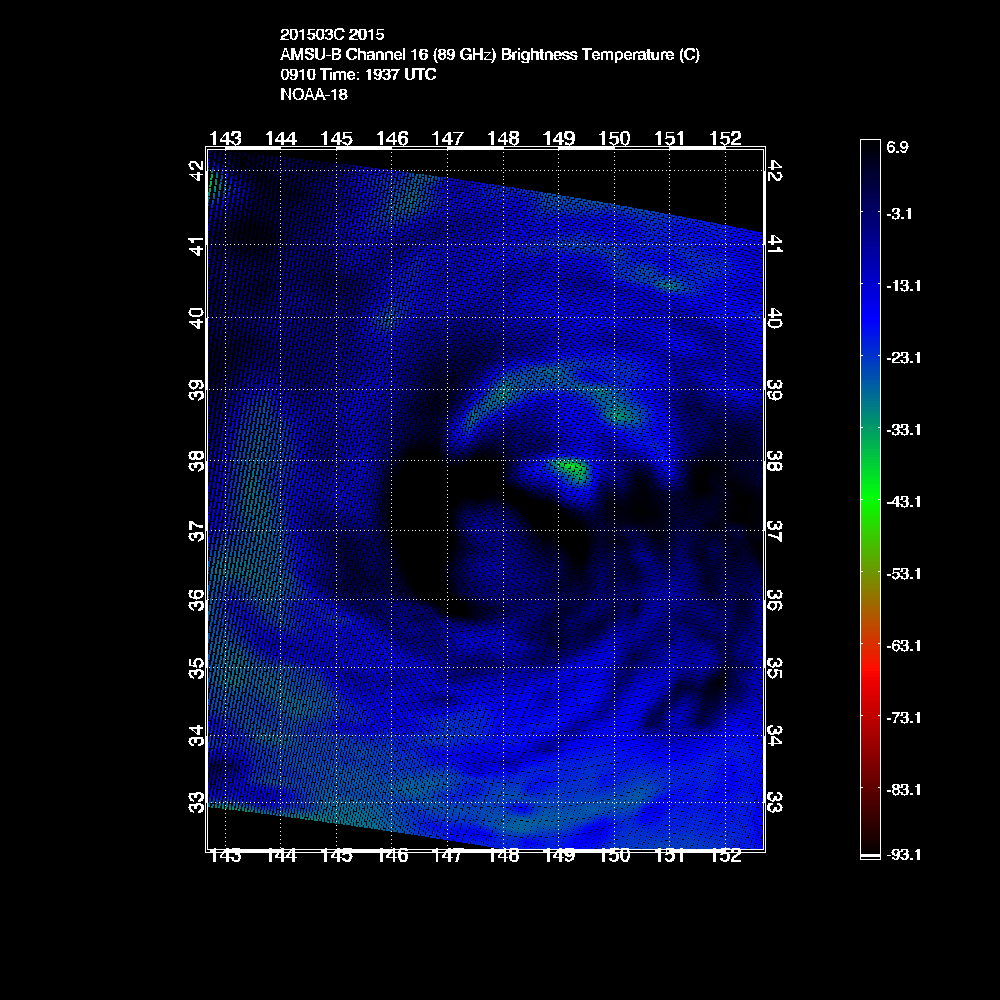Click longitude 143 on the top axis

click(x=226, y=138)
